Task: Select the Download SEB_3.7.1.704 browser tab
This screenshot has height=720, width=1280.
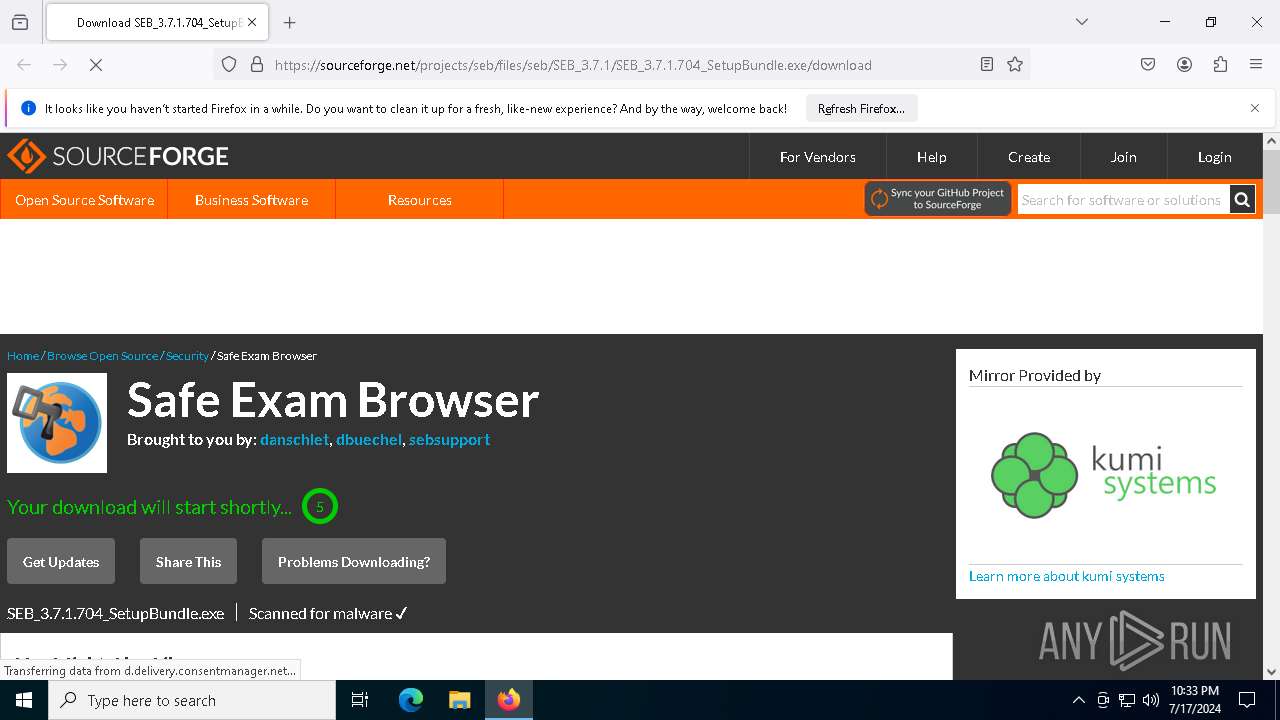Action: [156, 22]
